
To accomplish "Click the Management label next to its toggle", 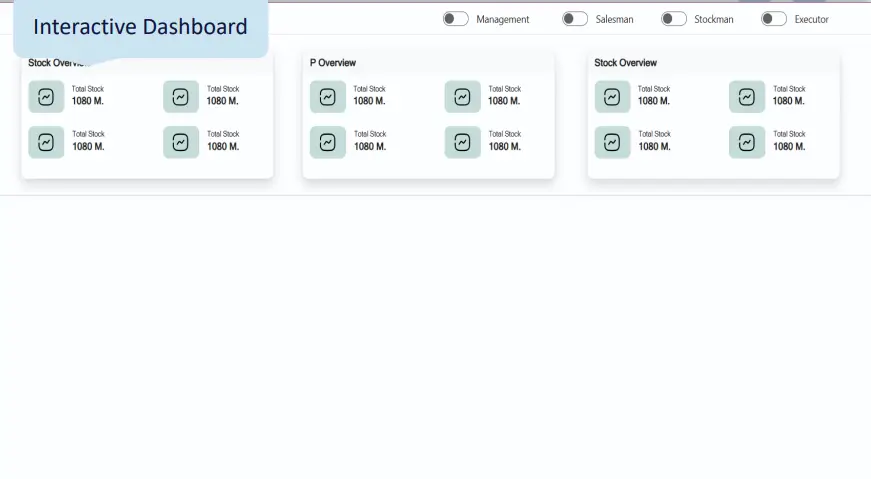I will [503, 19].
